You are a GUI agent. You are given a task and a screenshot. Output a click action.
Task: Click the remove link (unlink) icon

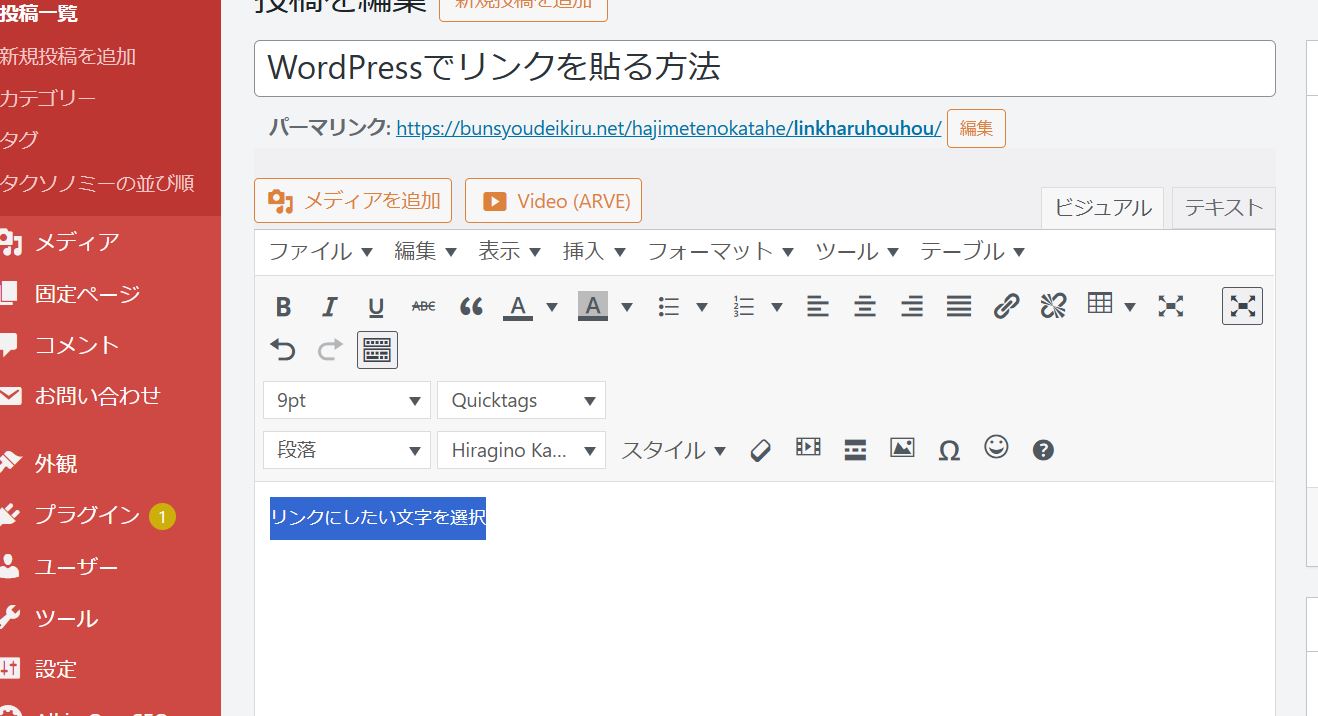[1053, 307]
